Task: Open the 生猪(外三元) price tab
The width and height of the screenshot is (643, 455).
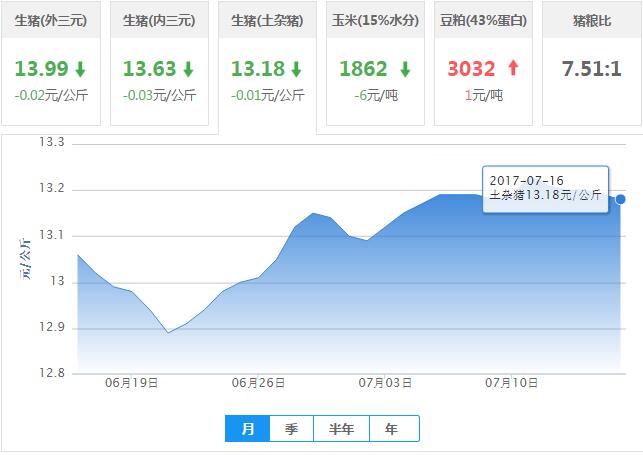Action: [51, 20]
